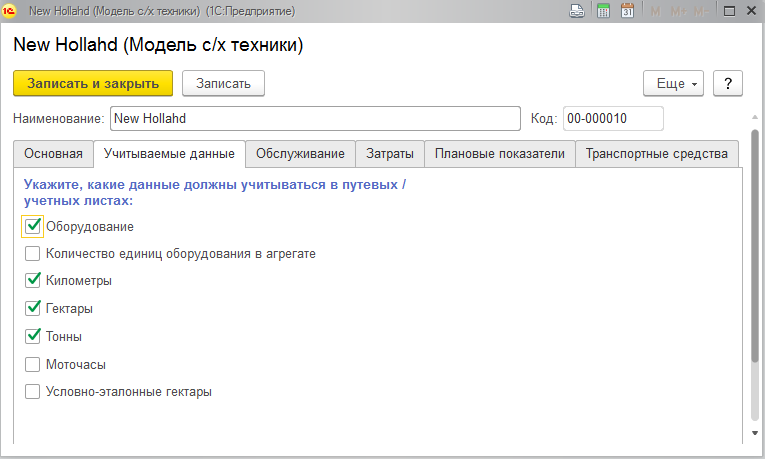Enable the Моточасы checkbox
This screenshot has width=765, height=459.
pyautogui.click(x=32, y=364)
